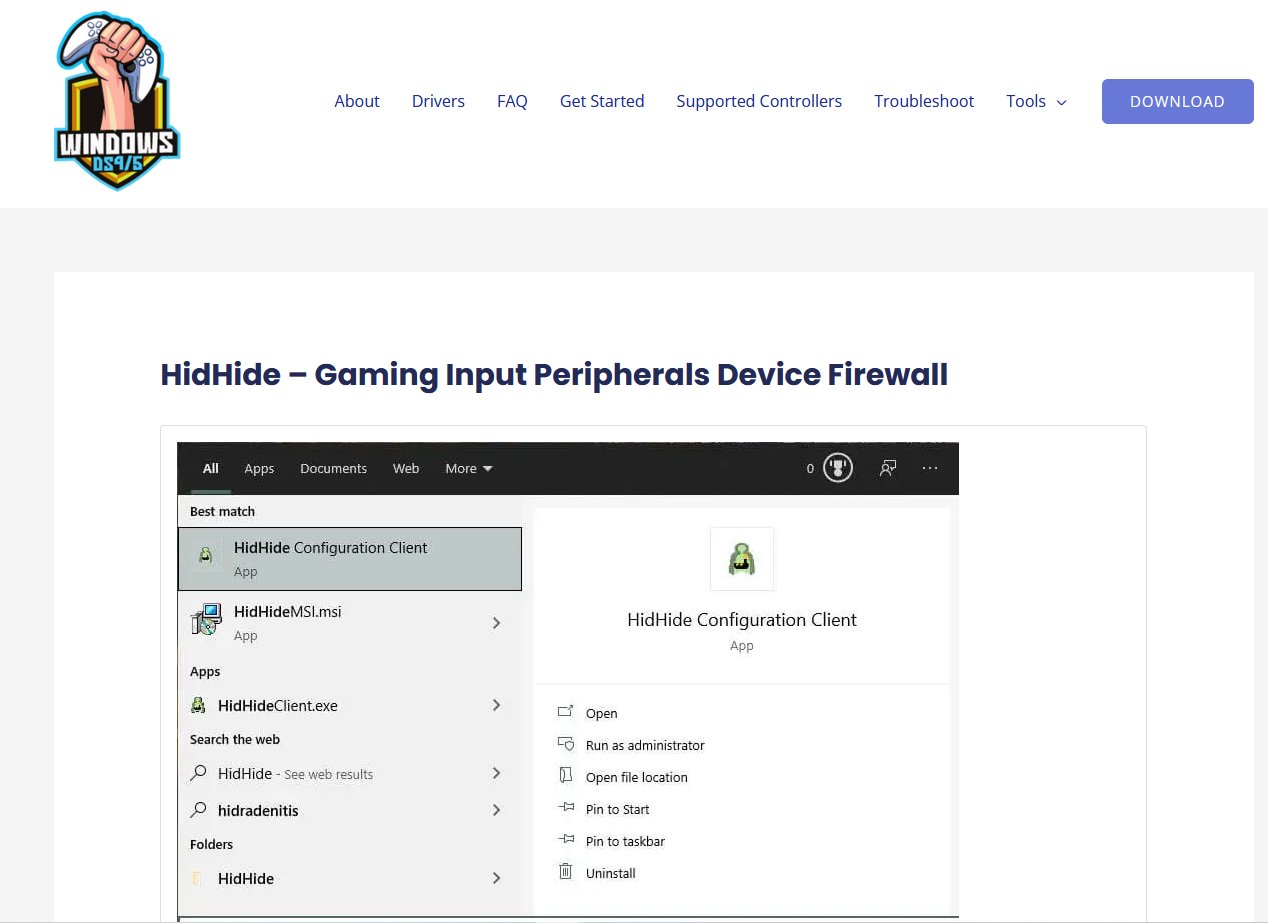The width and height of the screenshot is (1268, 923).
Task: Open the About page
Action: [x=357, y=101]
